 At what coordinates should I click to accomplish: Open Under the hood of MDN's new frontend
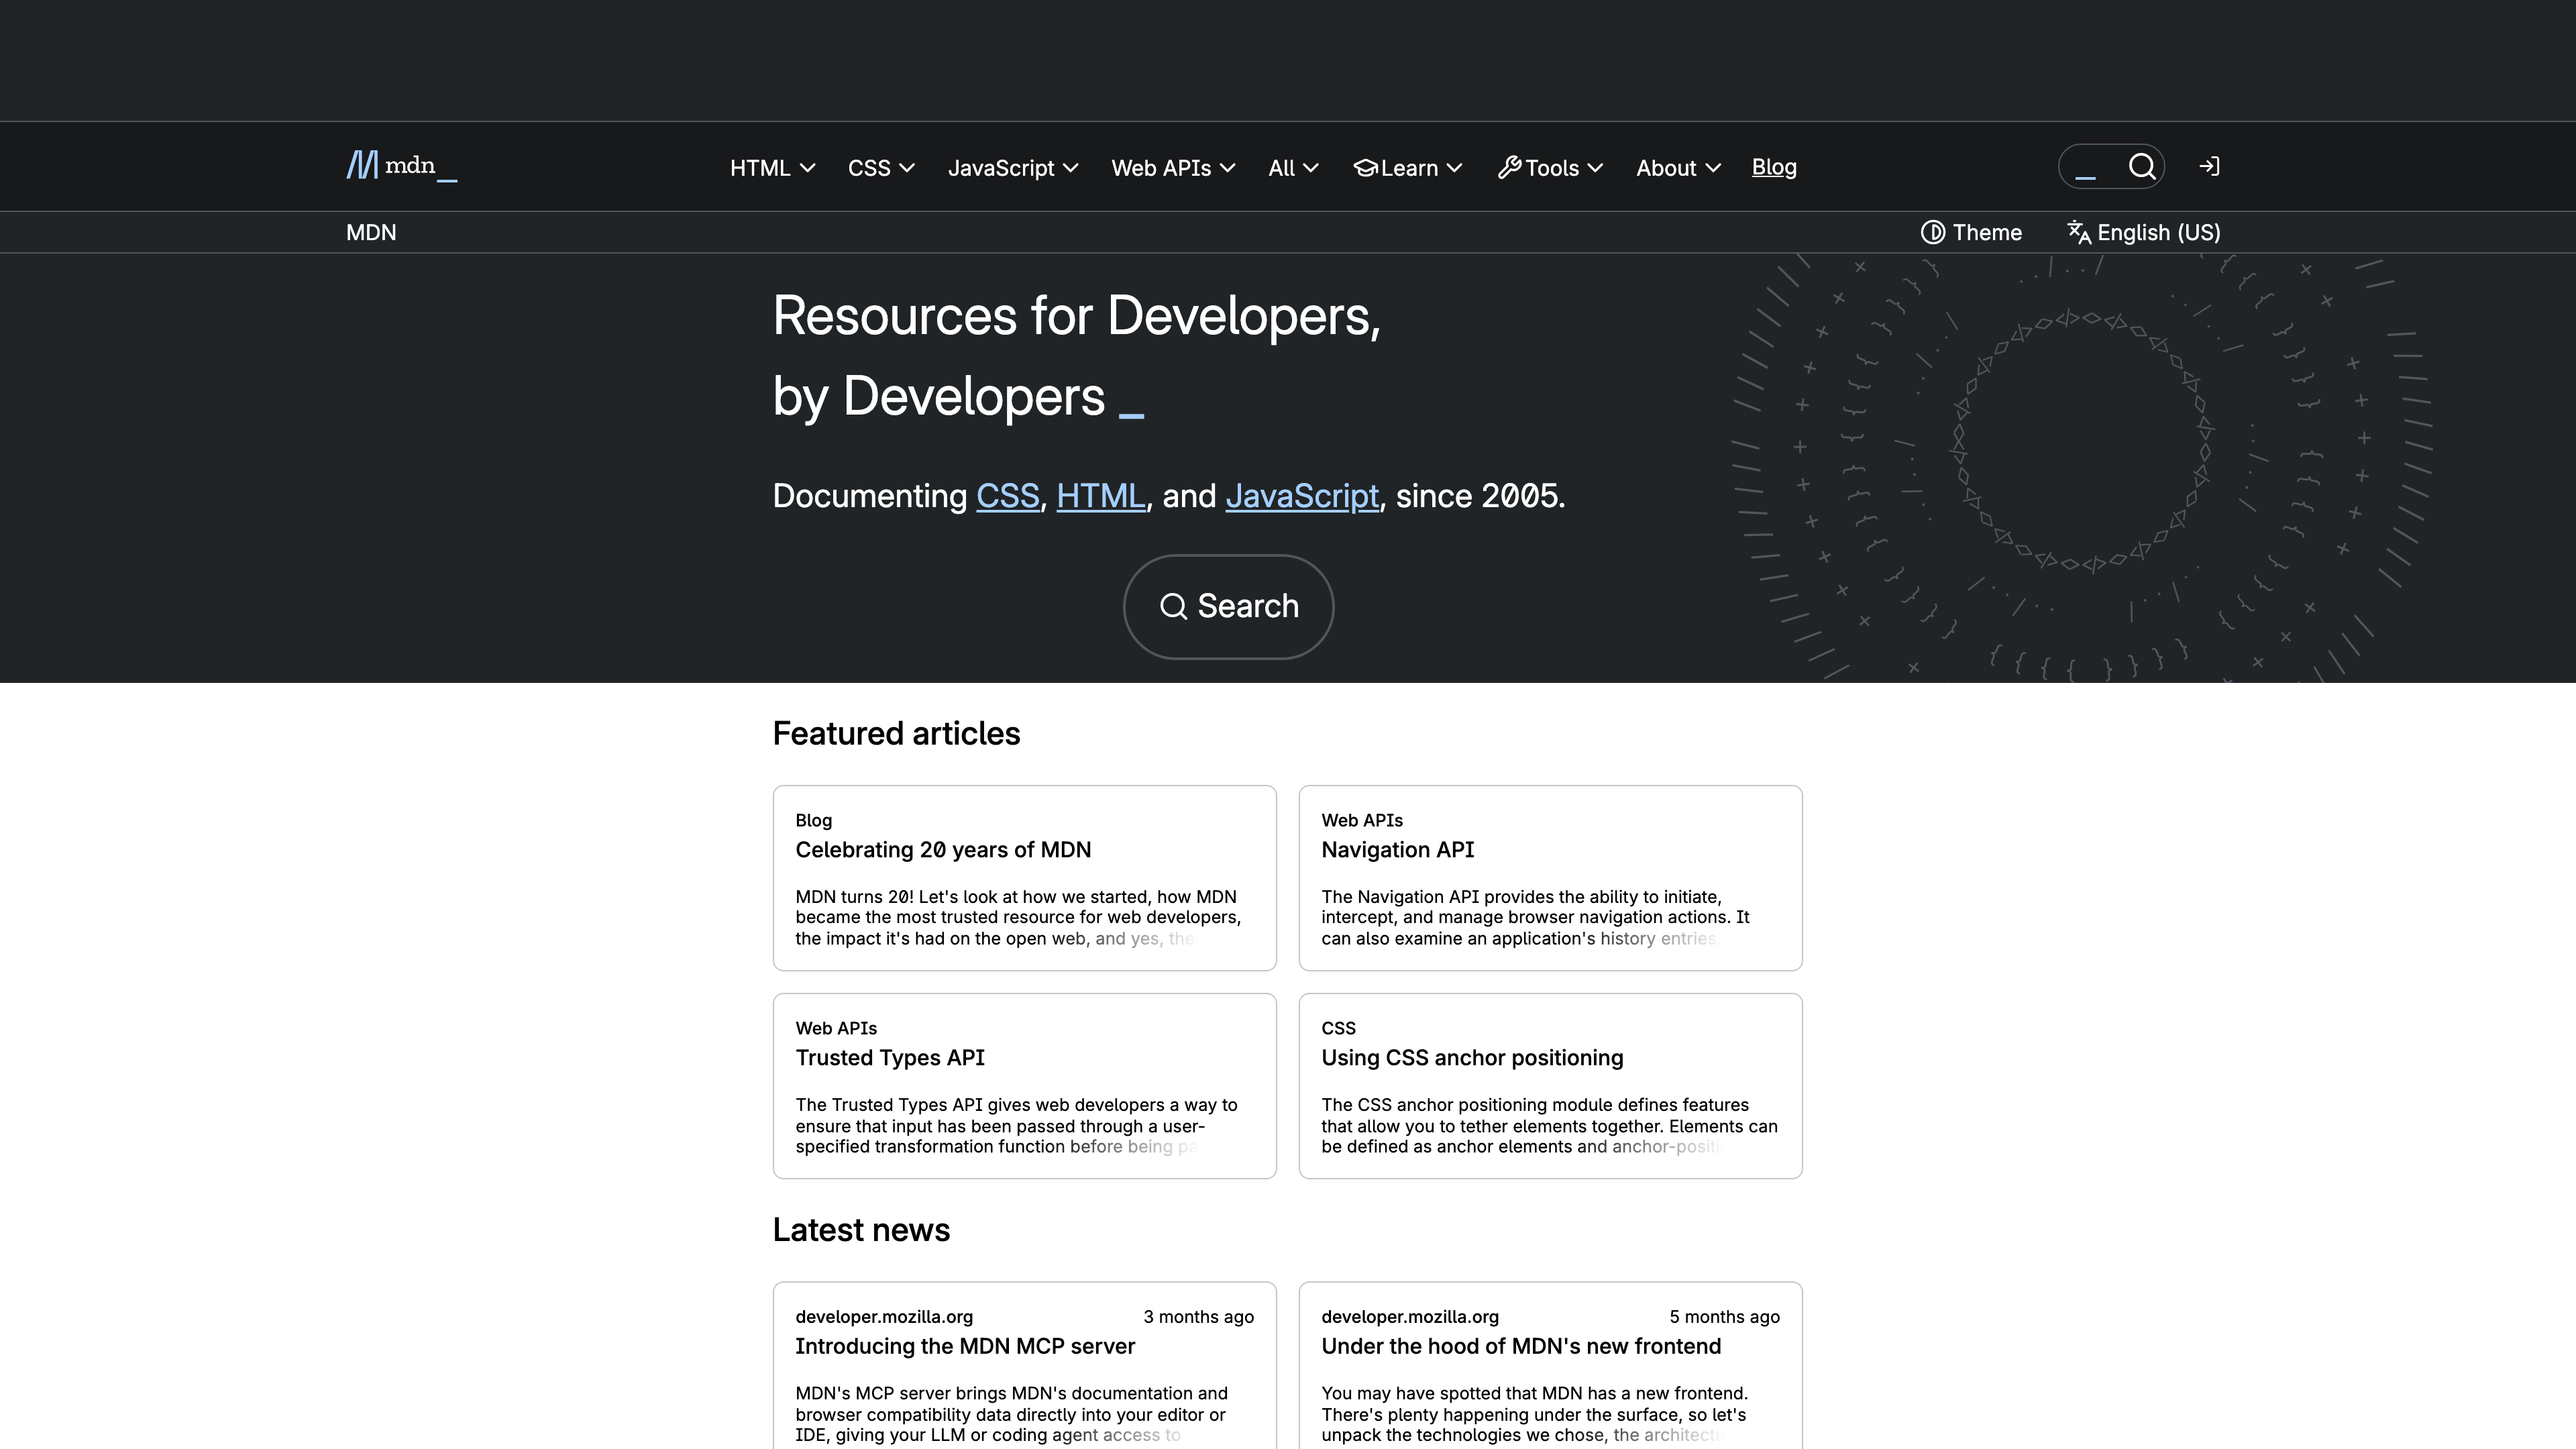click(x=1521, y=1346)
